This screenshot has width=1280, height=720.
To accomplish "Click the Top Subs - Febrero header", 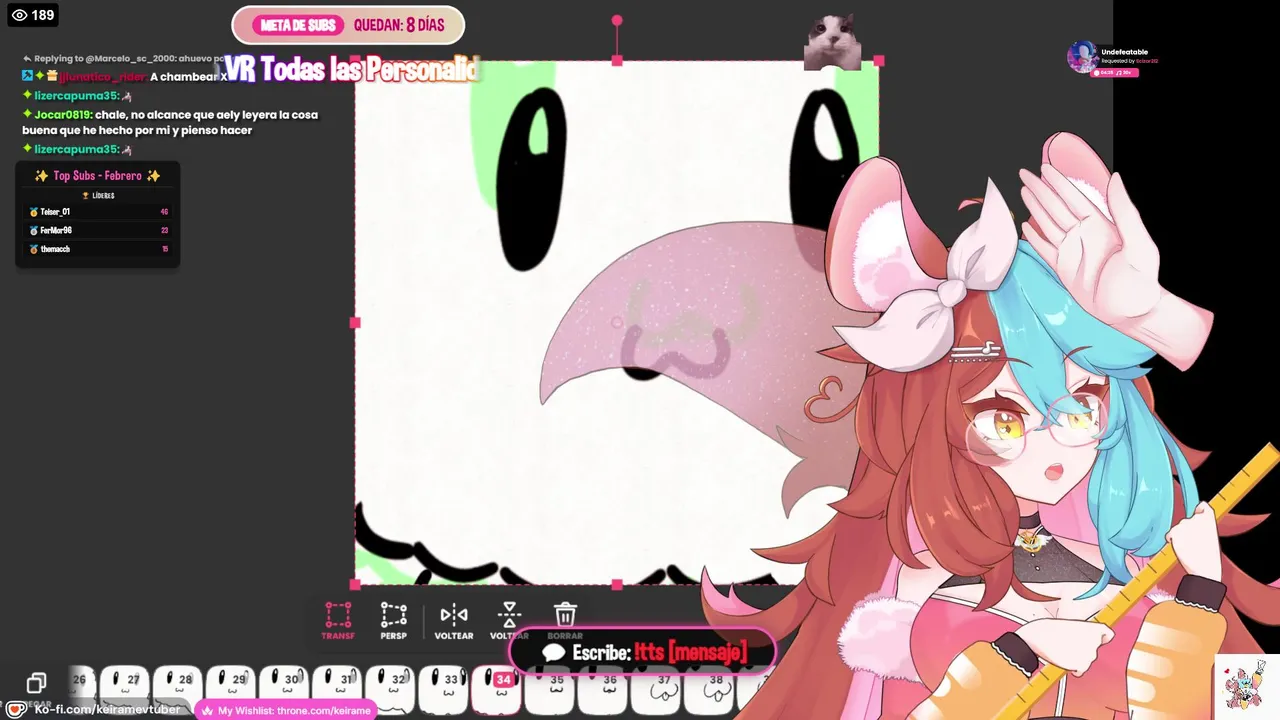I will point(98,176).
